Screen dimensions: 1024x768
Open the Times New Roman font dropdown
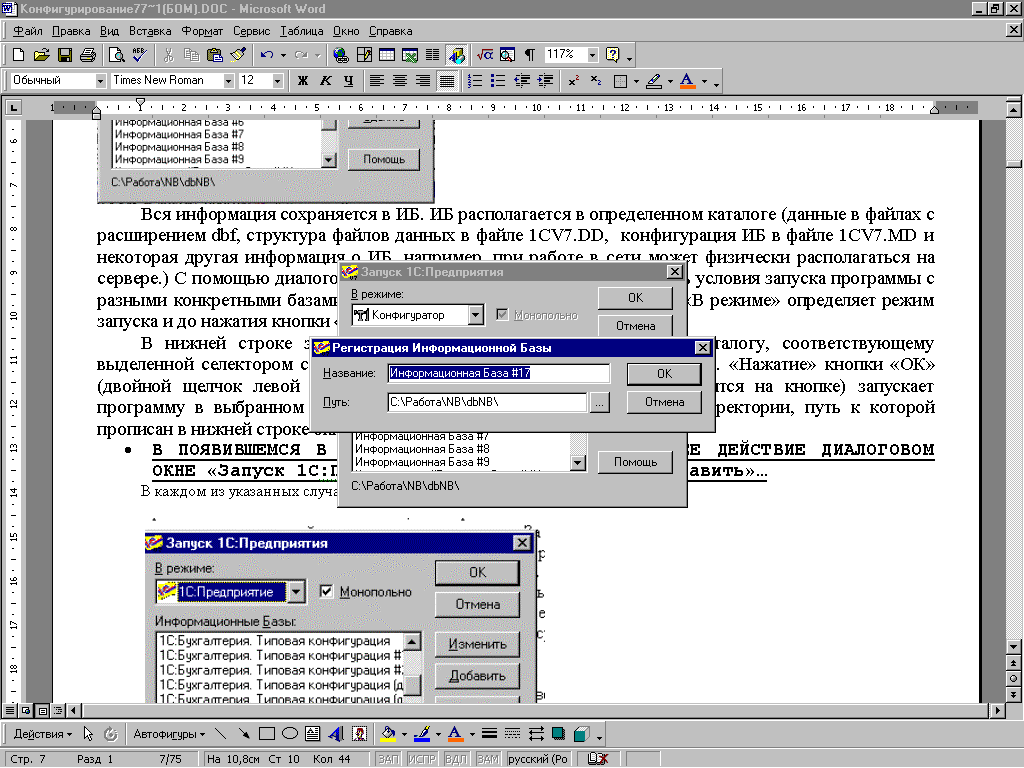tap(228, 81)
